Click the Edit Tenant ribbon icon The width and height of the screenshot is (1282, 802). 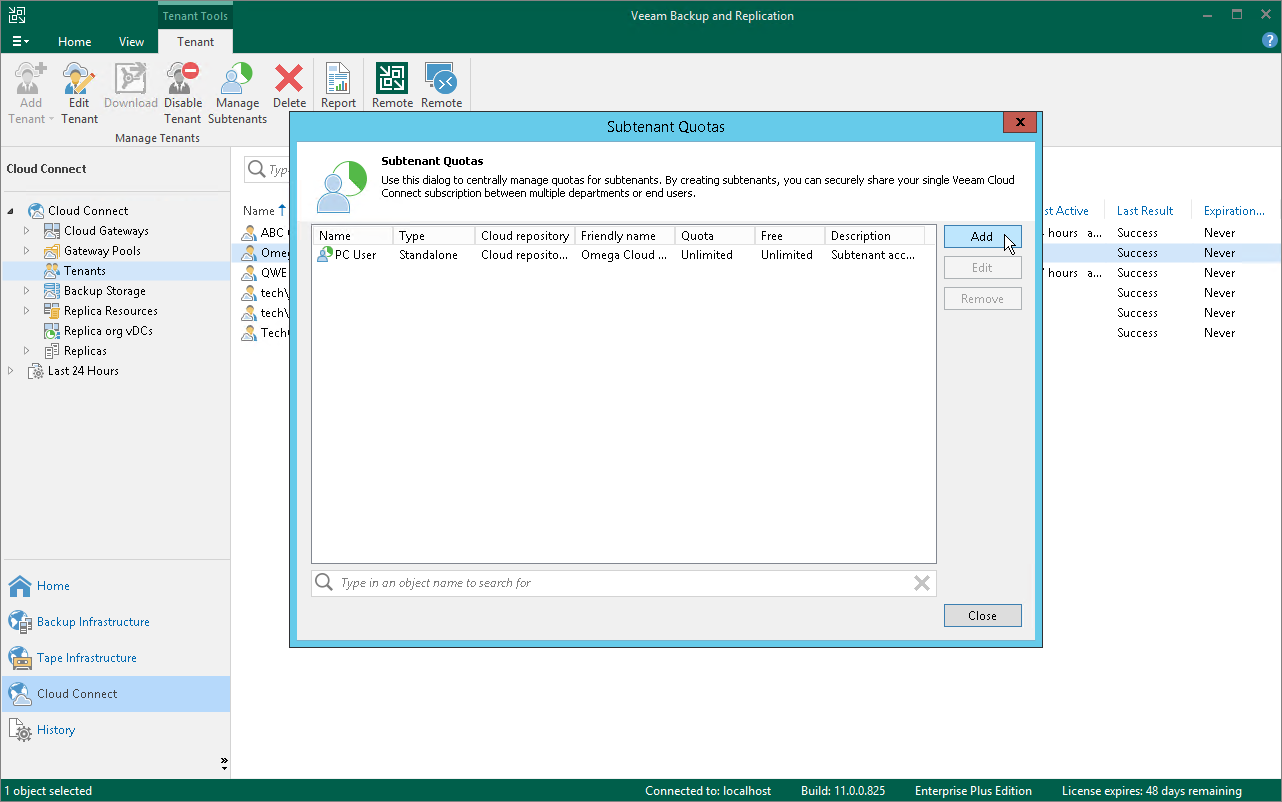pyautogui.click(x=79, y=78)
